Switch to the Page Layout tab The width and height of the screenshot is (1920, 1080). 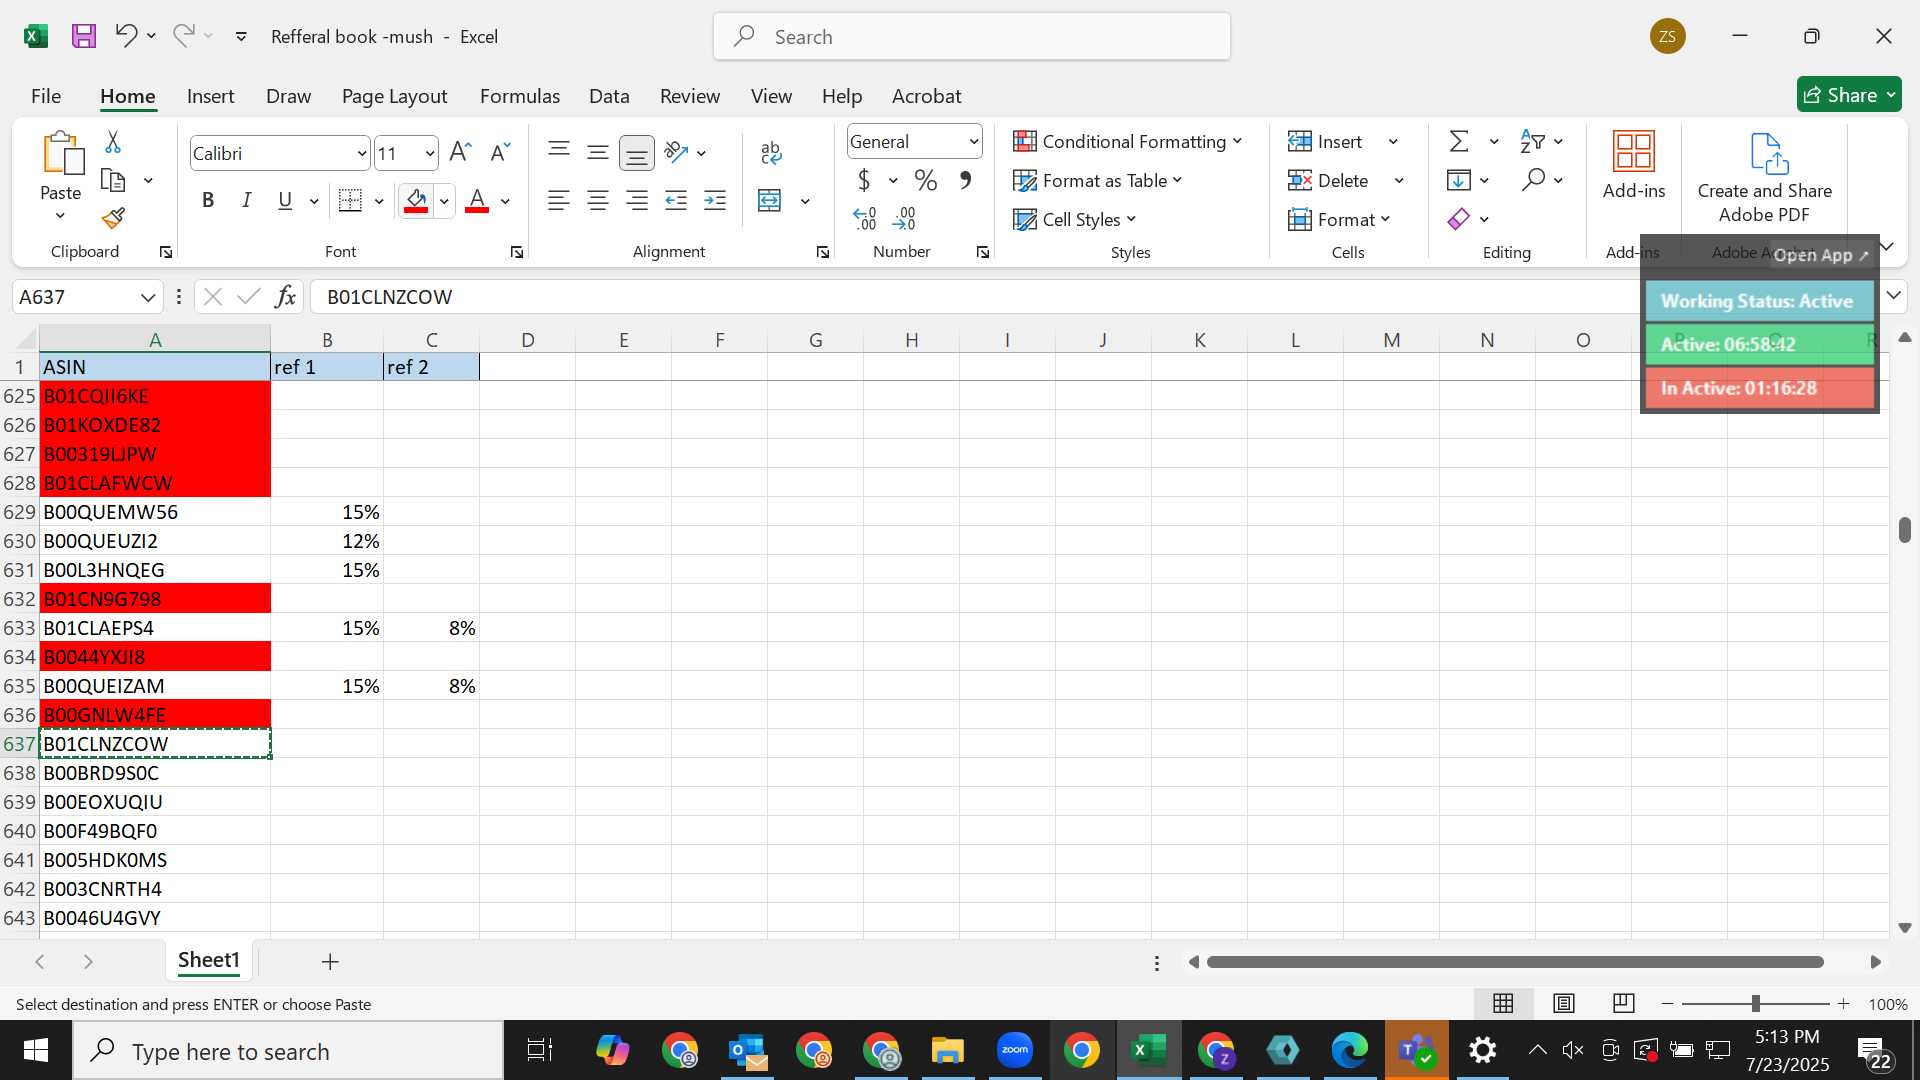click(394, 96)
